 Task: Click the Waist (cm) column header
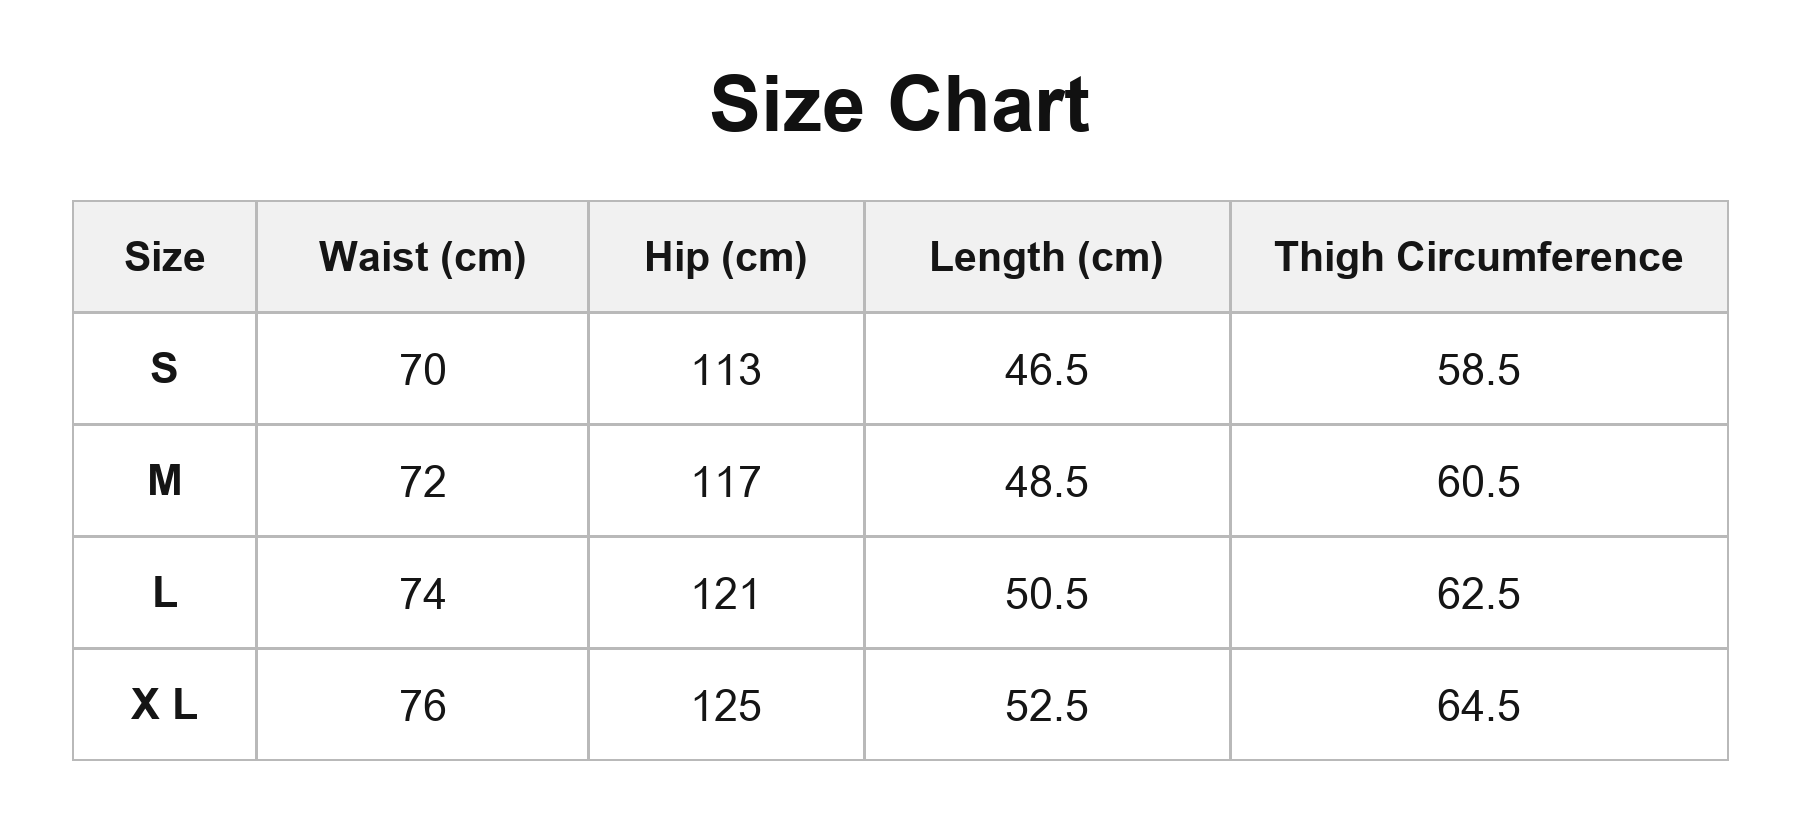point(422,257)
